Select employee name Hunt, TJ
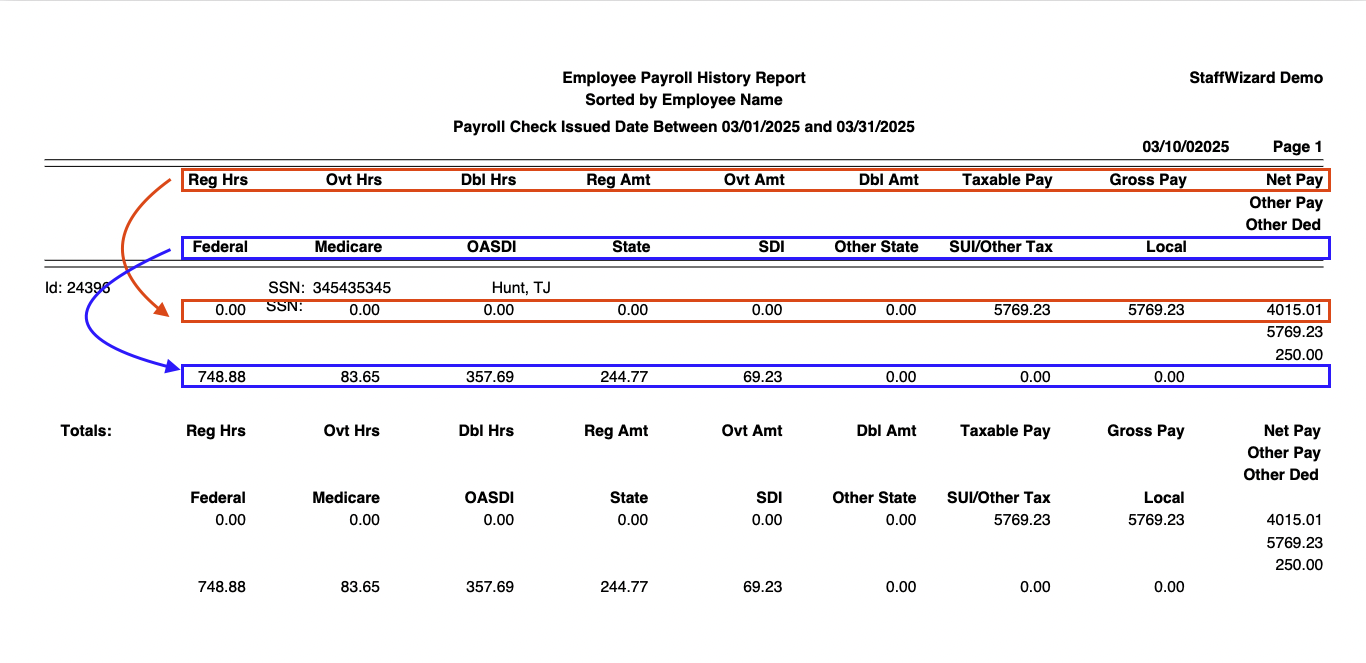Screen dimensions: 1366x663 click(521, 288)
